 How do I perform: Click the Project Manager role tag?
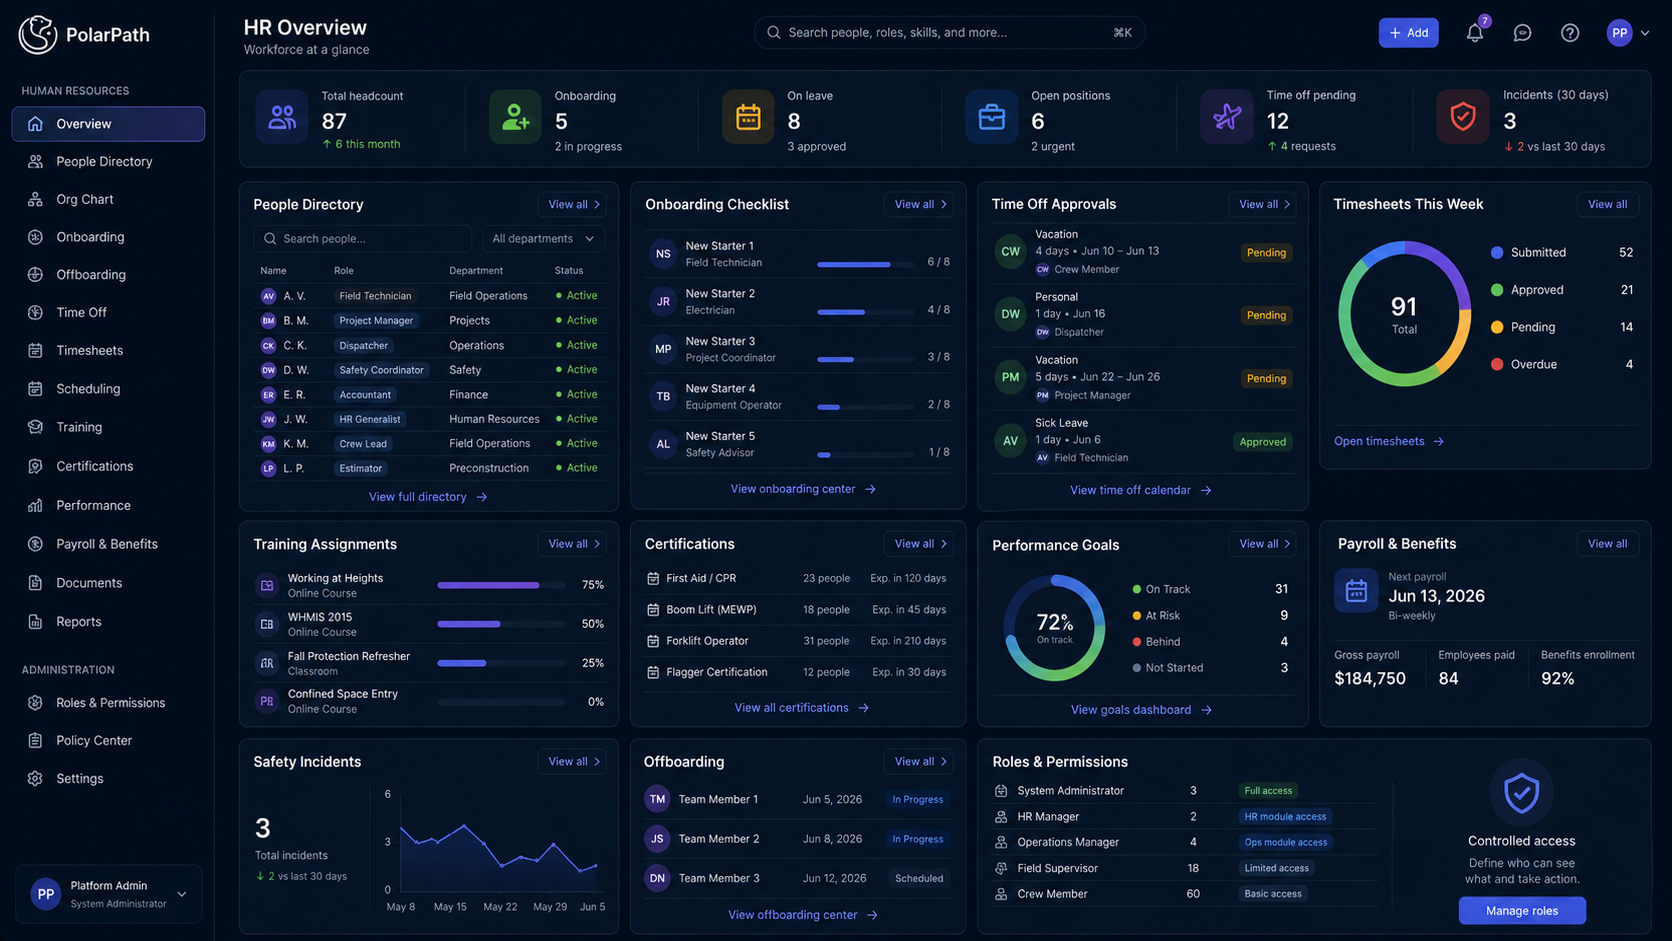[x=376, y=321]
